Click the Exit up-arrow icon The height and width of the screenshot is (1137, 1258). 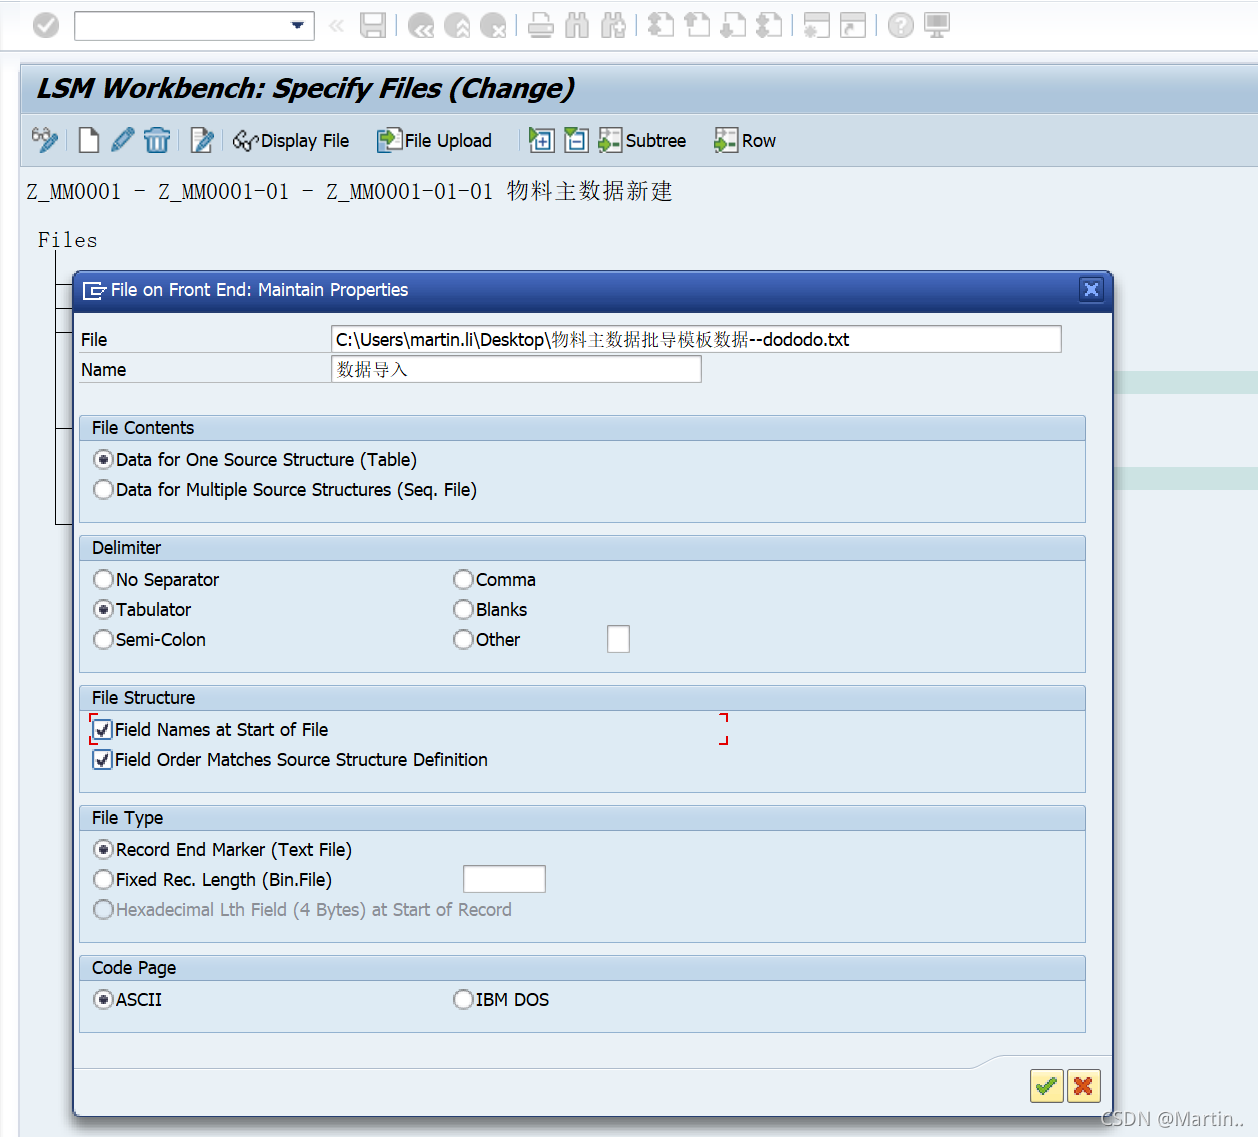(457, 25)
